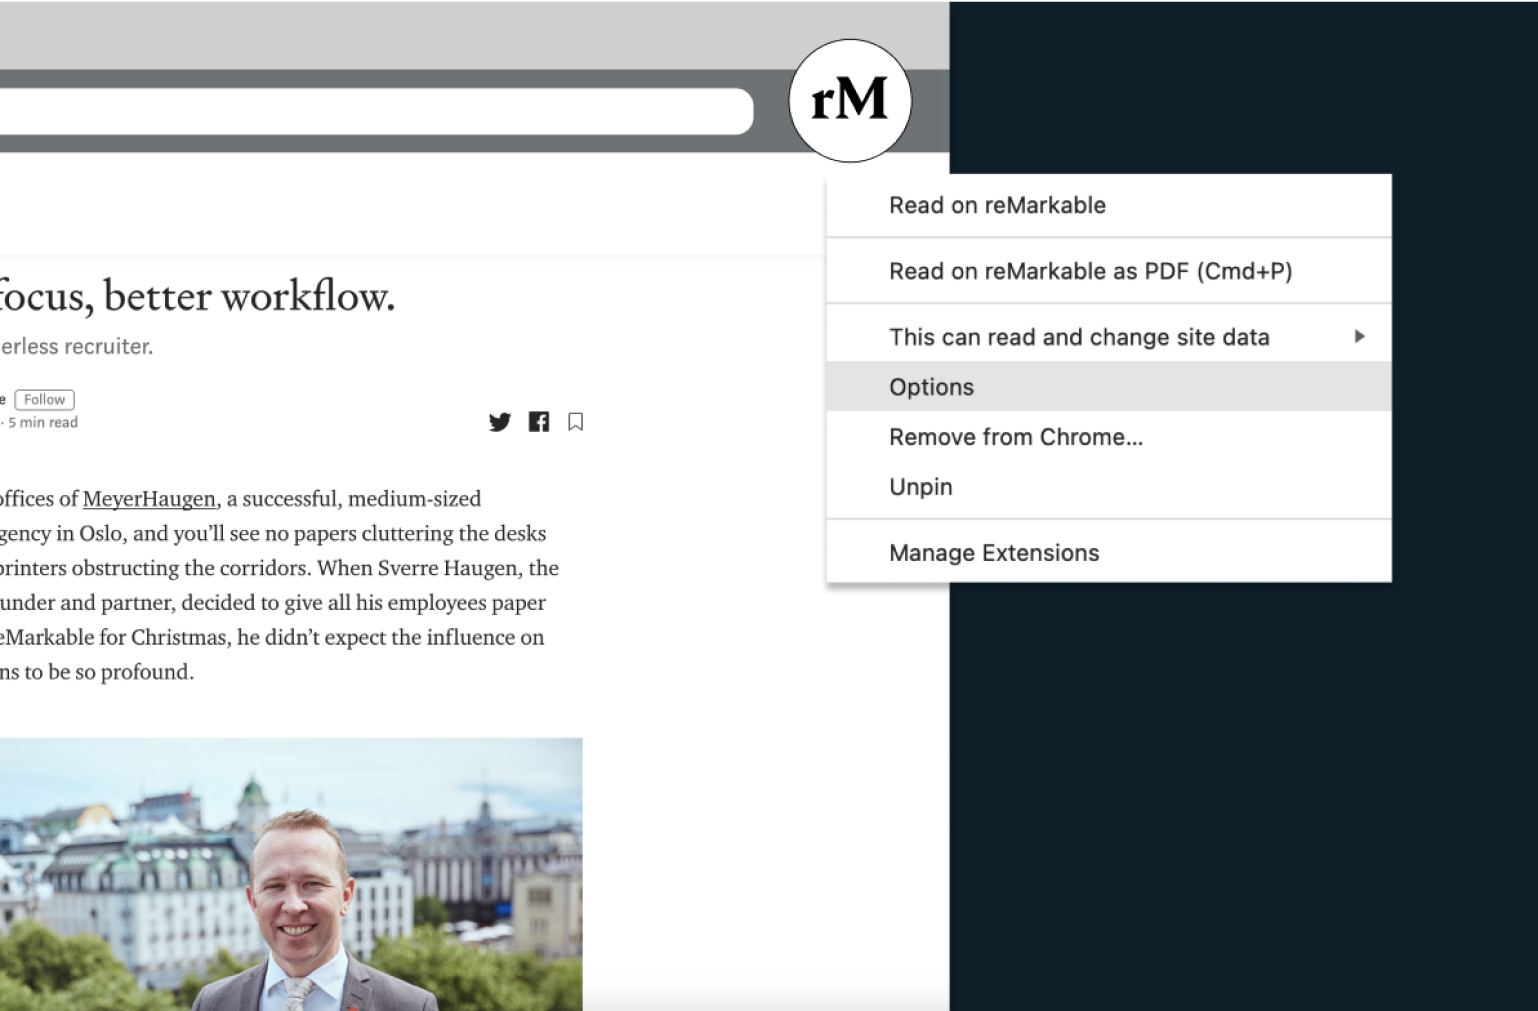Choose Read on reMarkable as PDF
The height and width of the screenshot is (1011, 1538).
1090,271
